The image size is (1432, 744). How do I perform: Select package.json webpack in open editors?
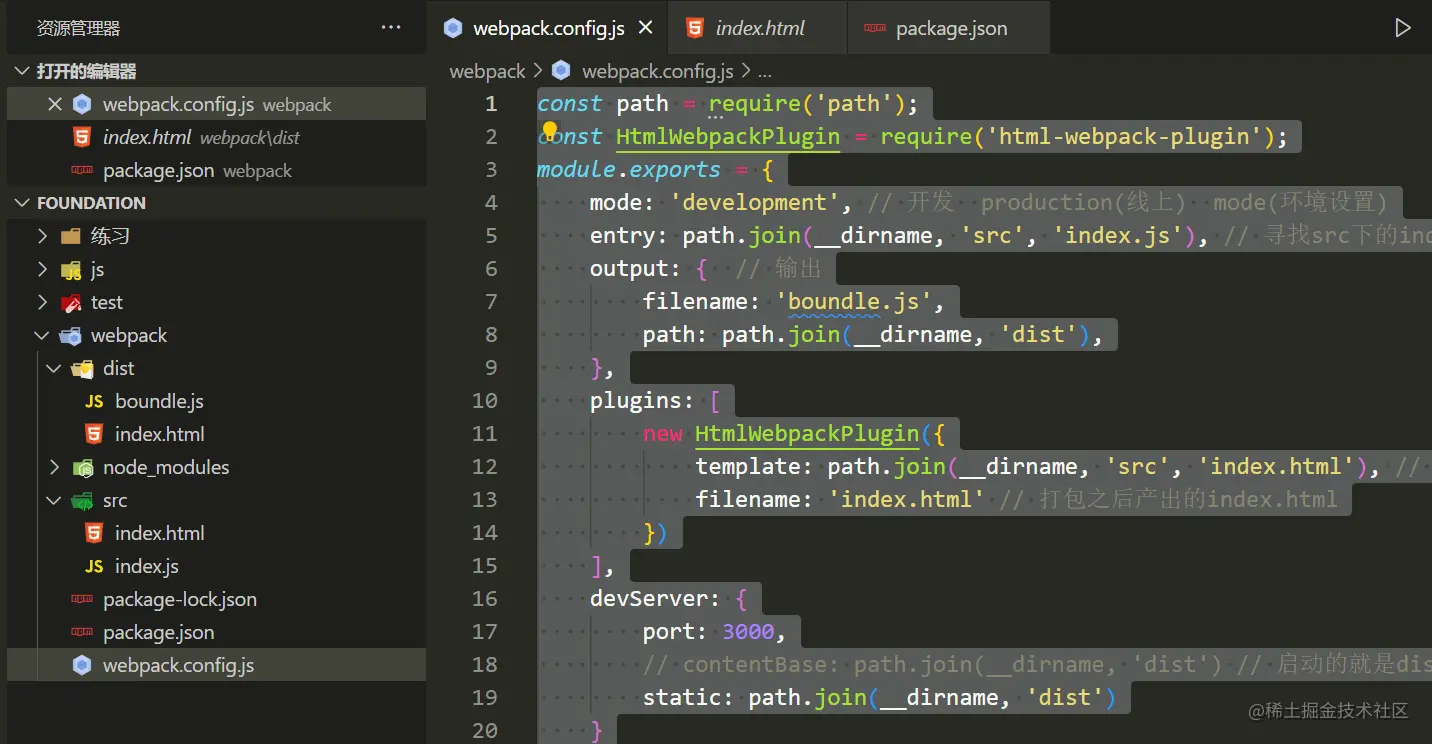point(216,171)
